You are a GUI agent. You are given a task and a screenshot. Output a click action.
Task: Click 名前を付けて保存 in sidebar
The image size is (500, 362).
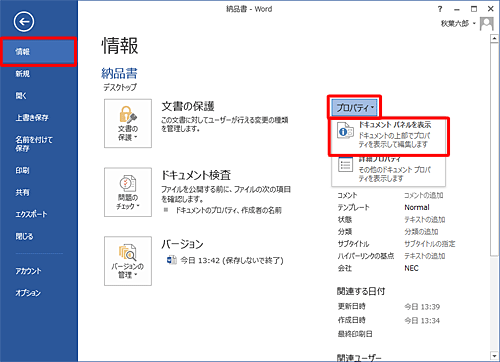tap(34, 144)
